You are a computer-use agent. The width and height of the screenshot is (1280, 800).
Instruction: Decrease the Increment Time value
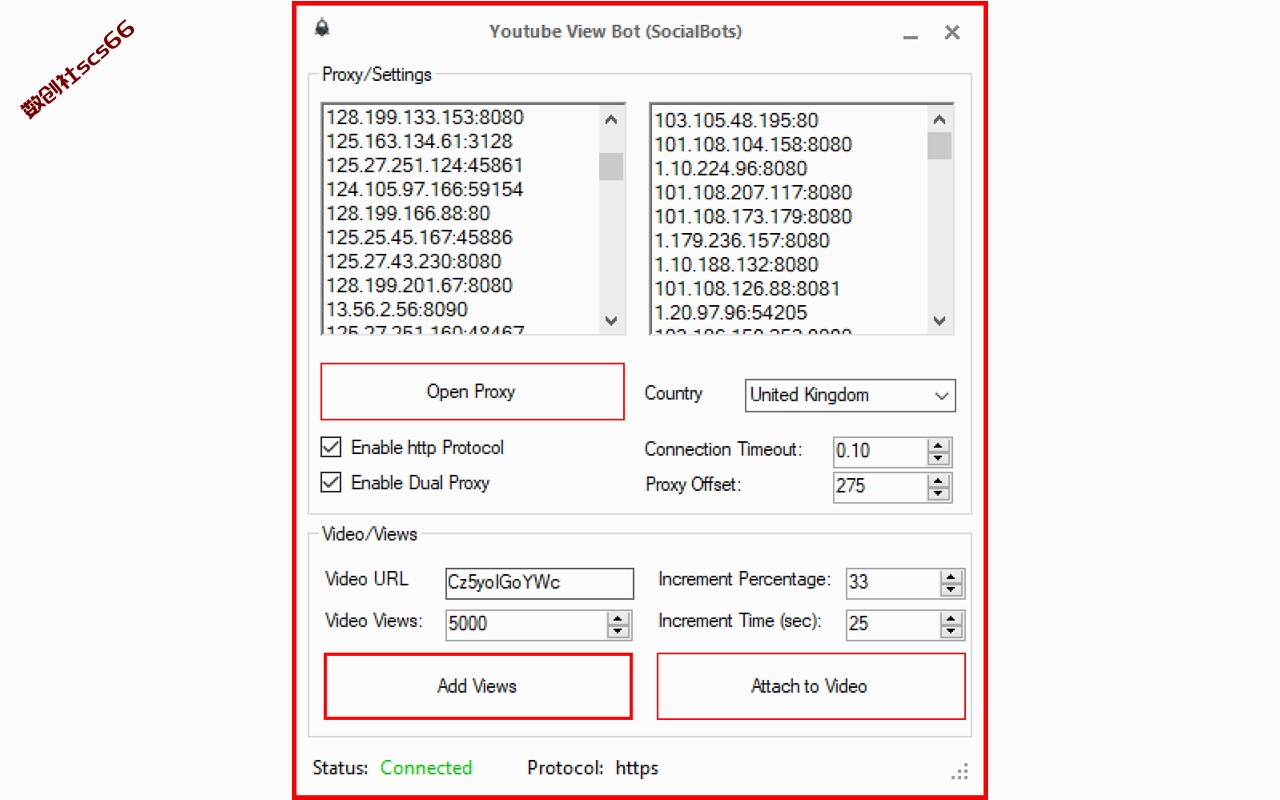[951, 631]
